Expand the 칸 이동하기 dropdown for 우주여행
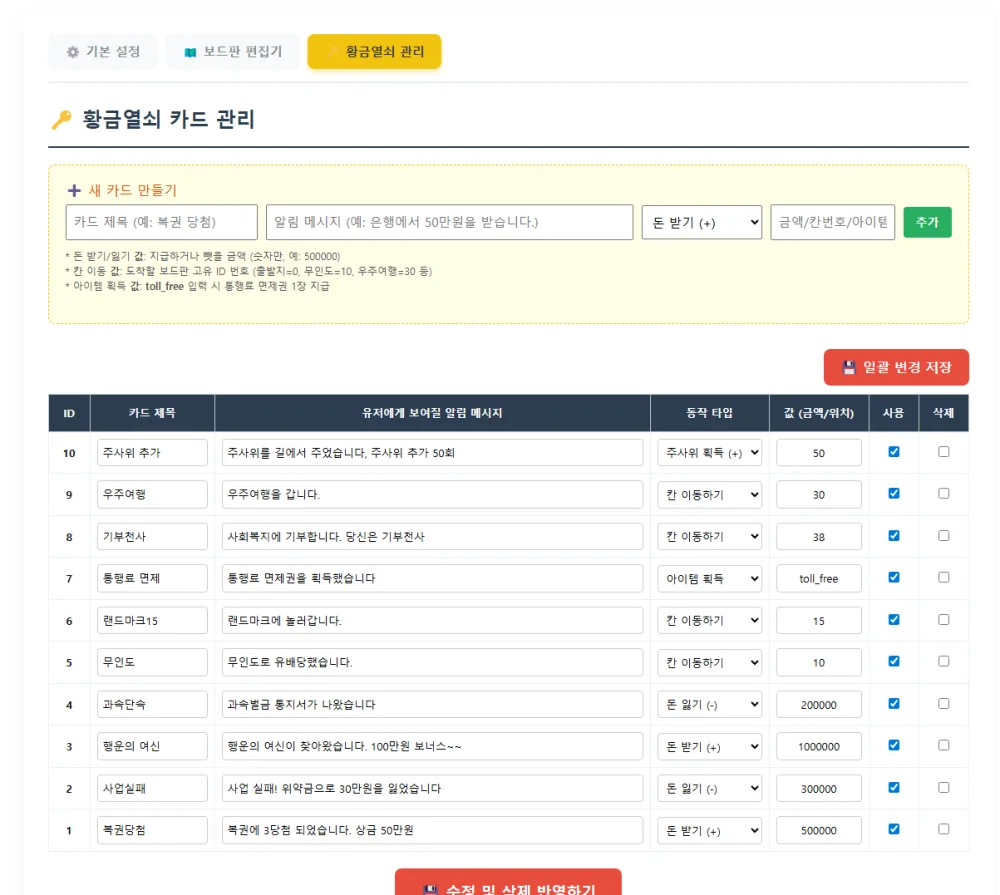The image size is (1000, 895). 710,494
